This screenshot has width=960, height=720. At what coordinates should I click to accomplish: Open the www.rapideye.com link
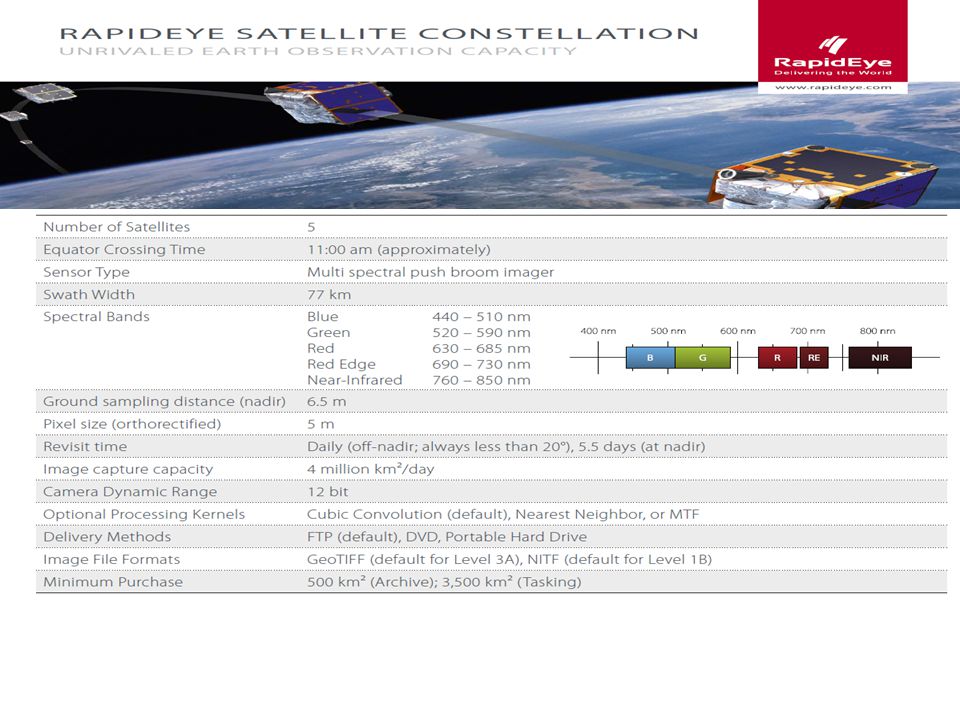pyautogui.click(x=833, y=87)
